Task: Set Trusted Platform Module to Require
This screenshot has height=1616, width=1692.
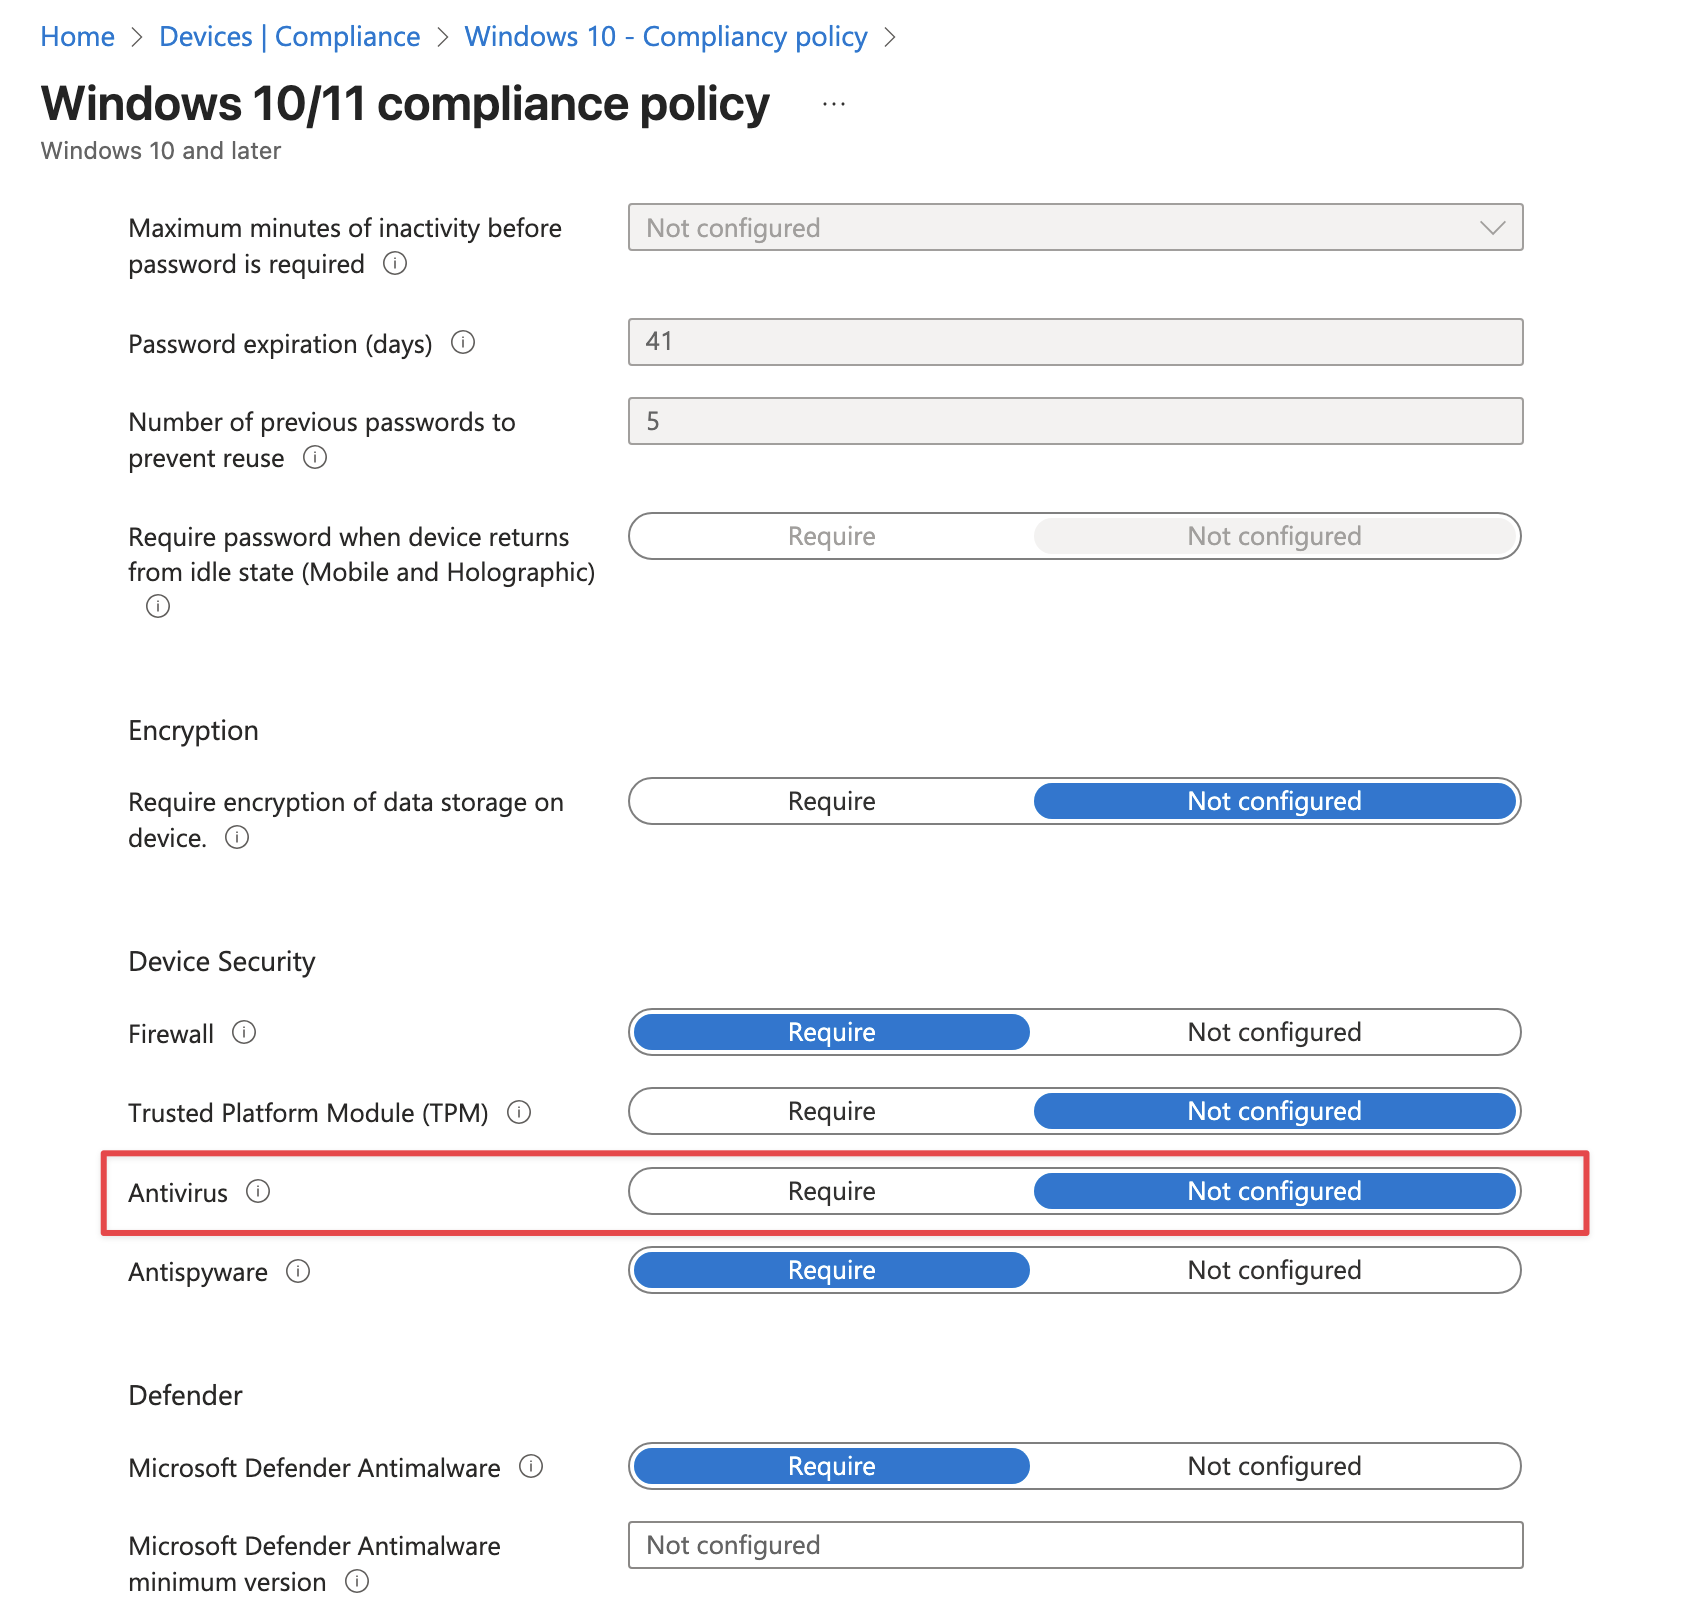Action: (831, 1111)
